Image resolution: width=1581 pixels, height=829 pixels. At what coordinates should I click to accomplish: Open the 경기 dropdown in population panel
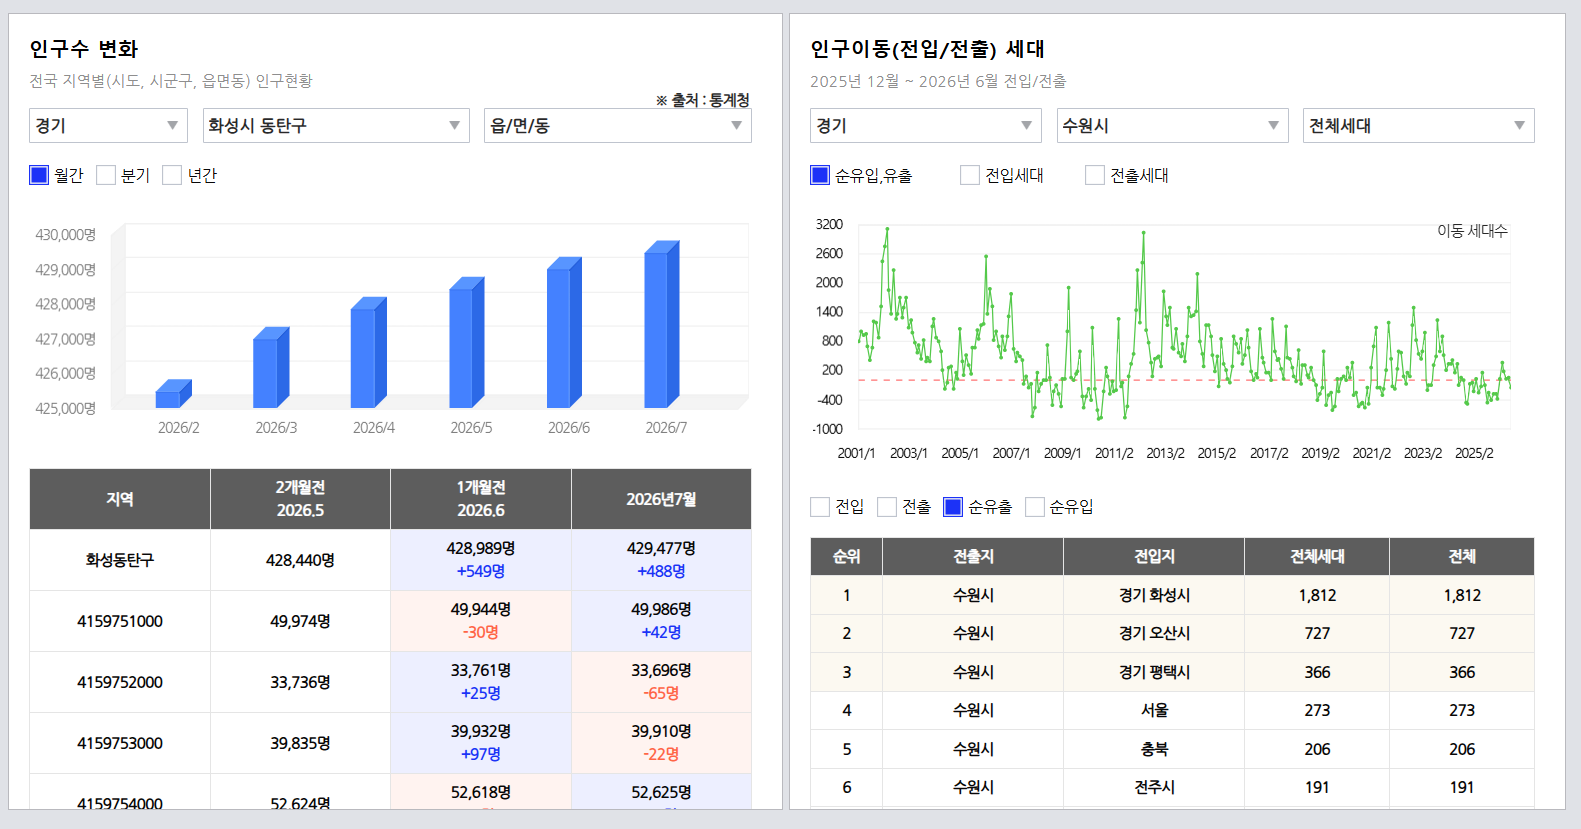pos(108,125)
